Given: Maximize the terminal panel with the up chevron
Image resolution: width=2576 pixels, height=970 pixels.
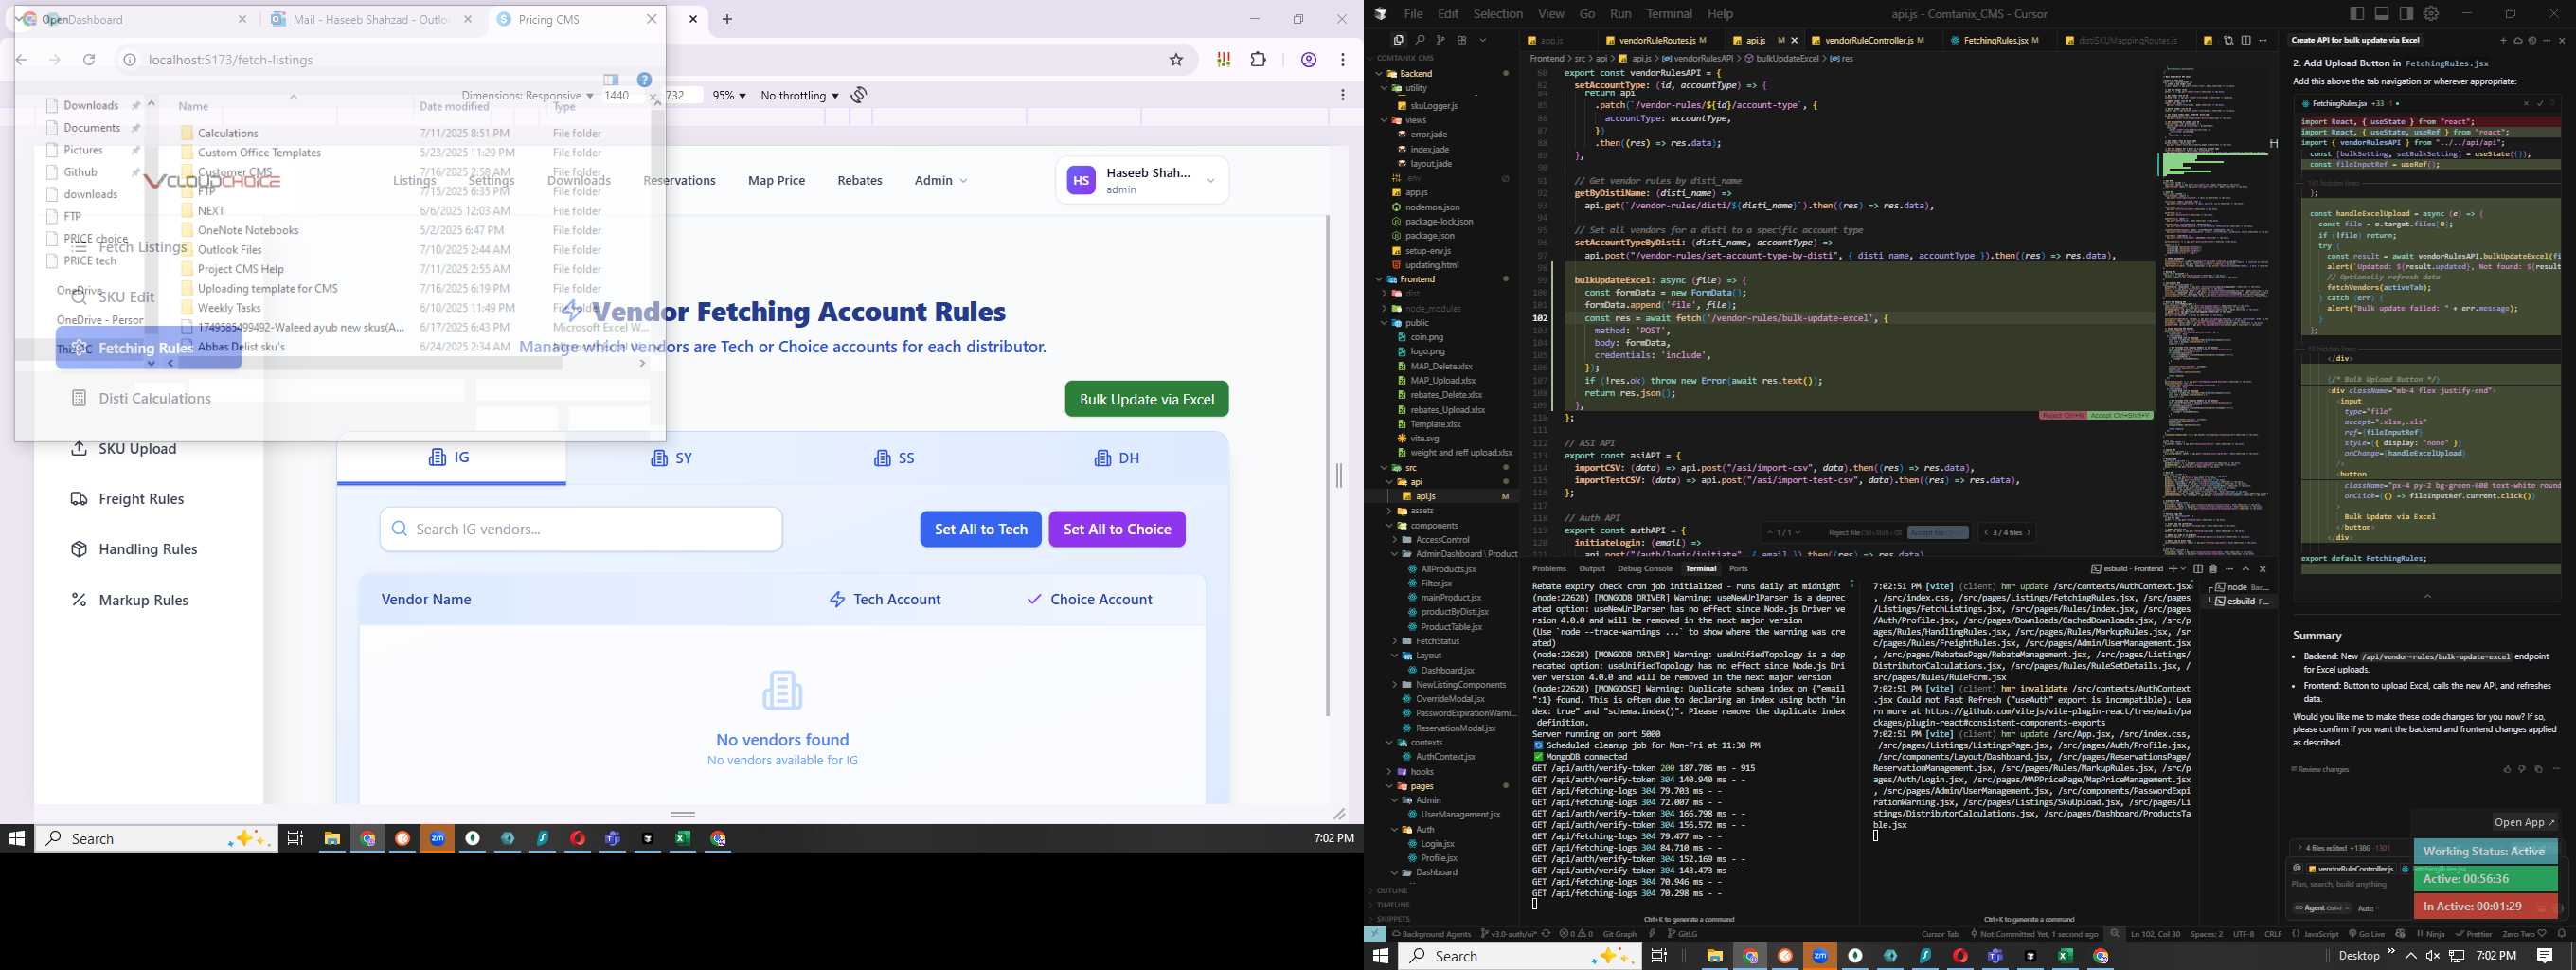Looking at the screenshot, I should pos(2246,569).
